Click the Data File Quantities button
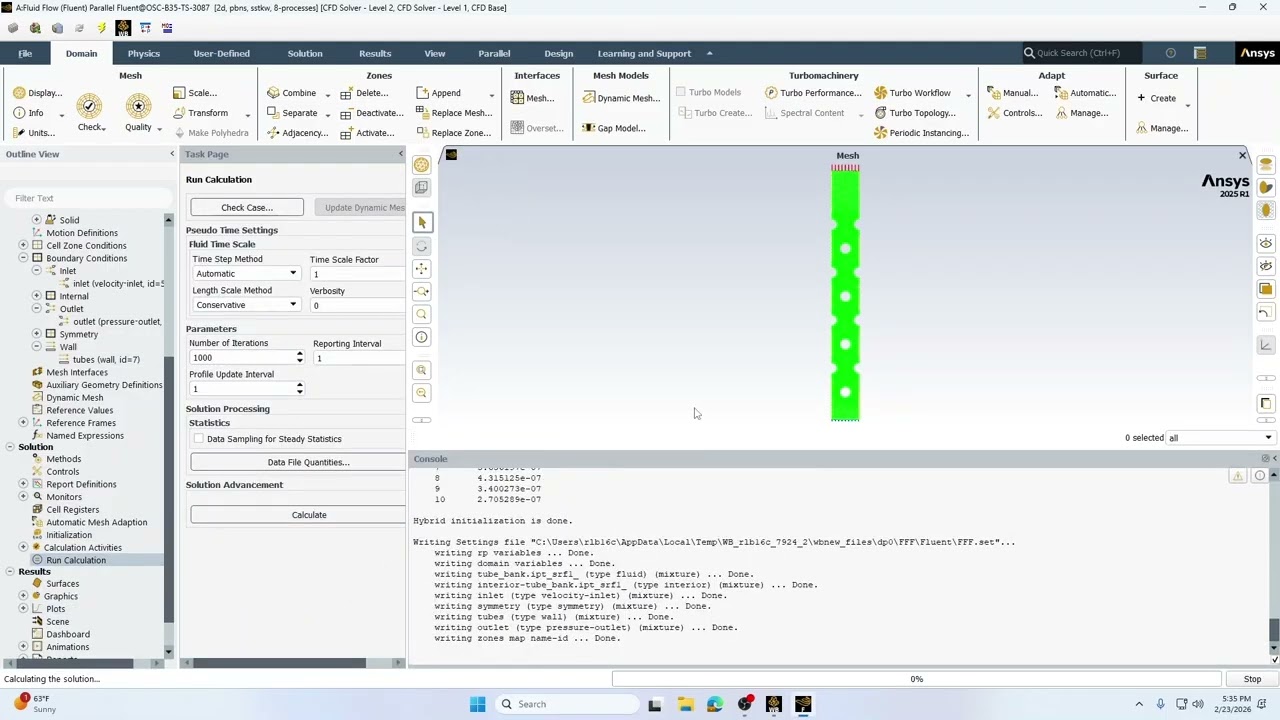 click(x=298, y=462)
